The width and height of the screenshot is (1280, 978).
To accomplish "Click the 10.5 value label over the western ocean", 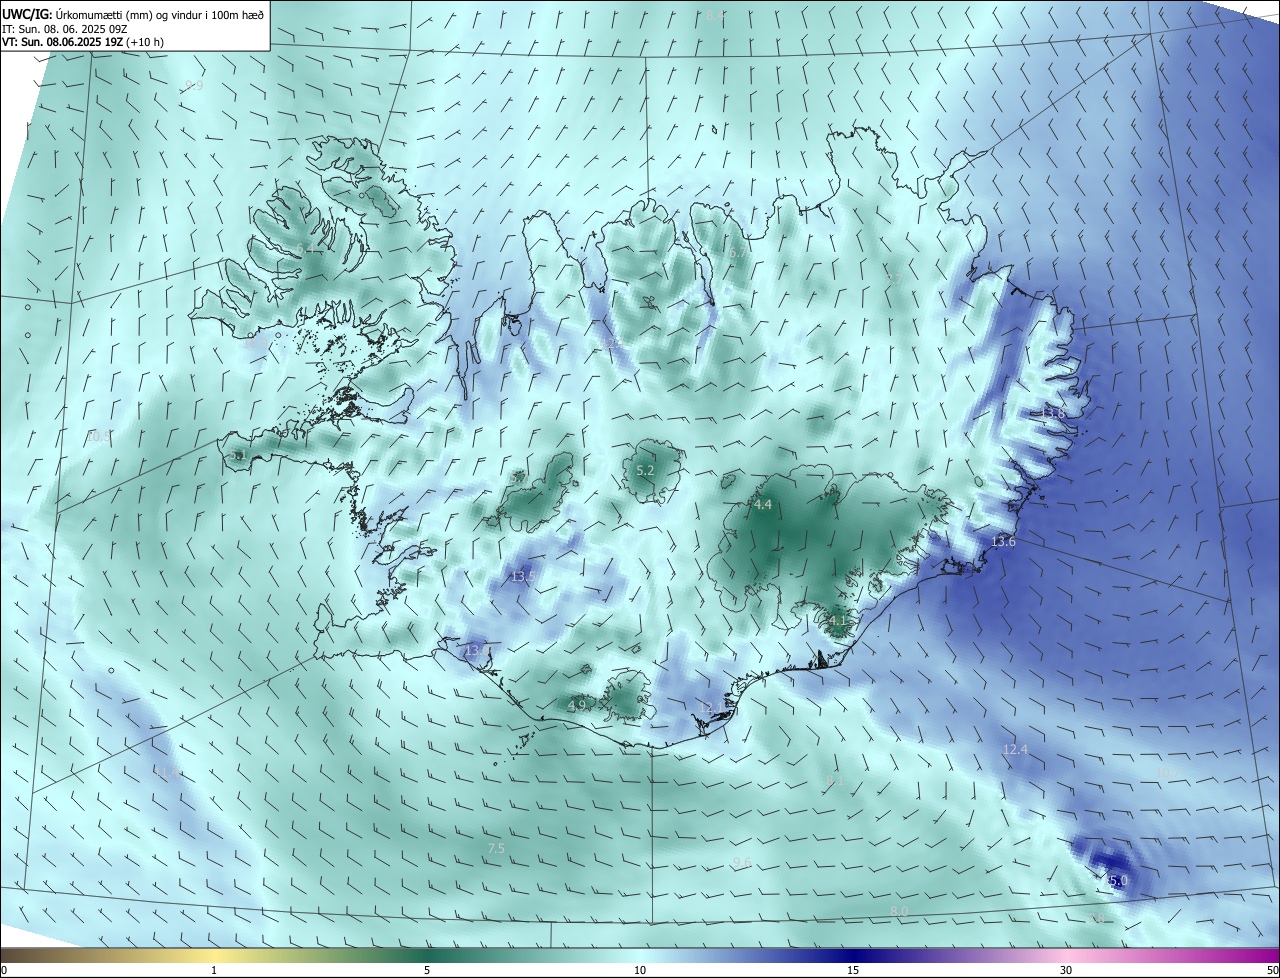I will (99, 436).
